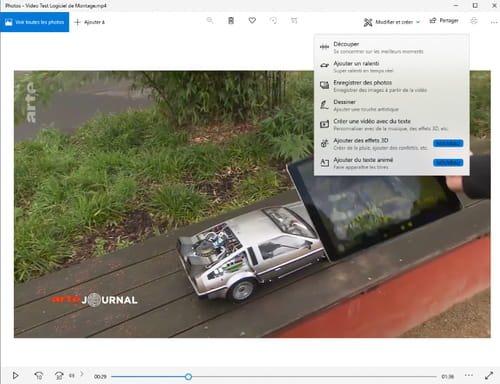Click the volume icon in playback bar

(x=72, y=375)
